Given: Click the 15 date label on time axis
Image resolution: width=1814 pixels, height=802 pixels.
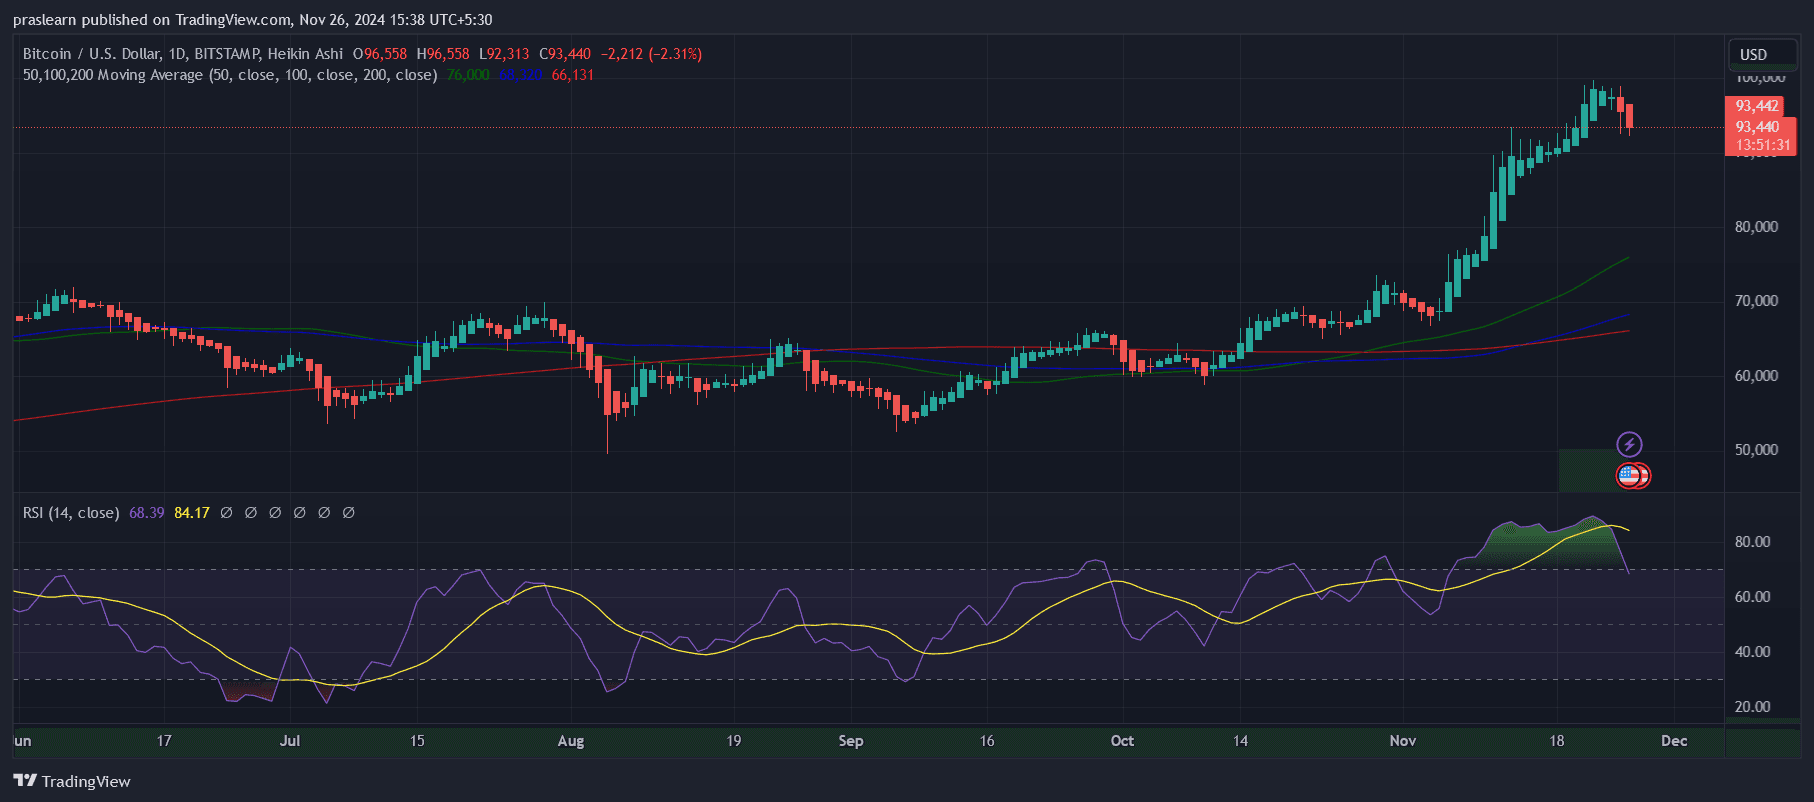Looking at the screenshot, I should pos(417,741).
